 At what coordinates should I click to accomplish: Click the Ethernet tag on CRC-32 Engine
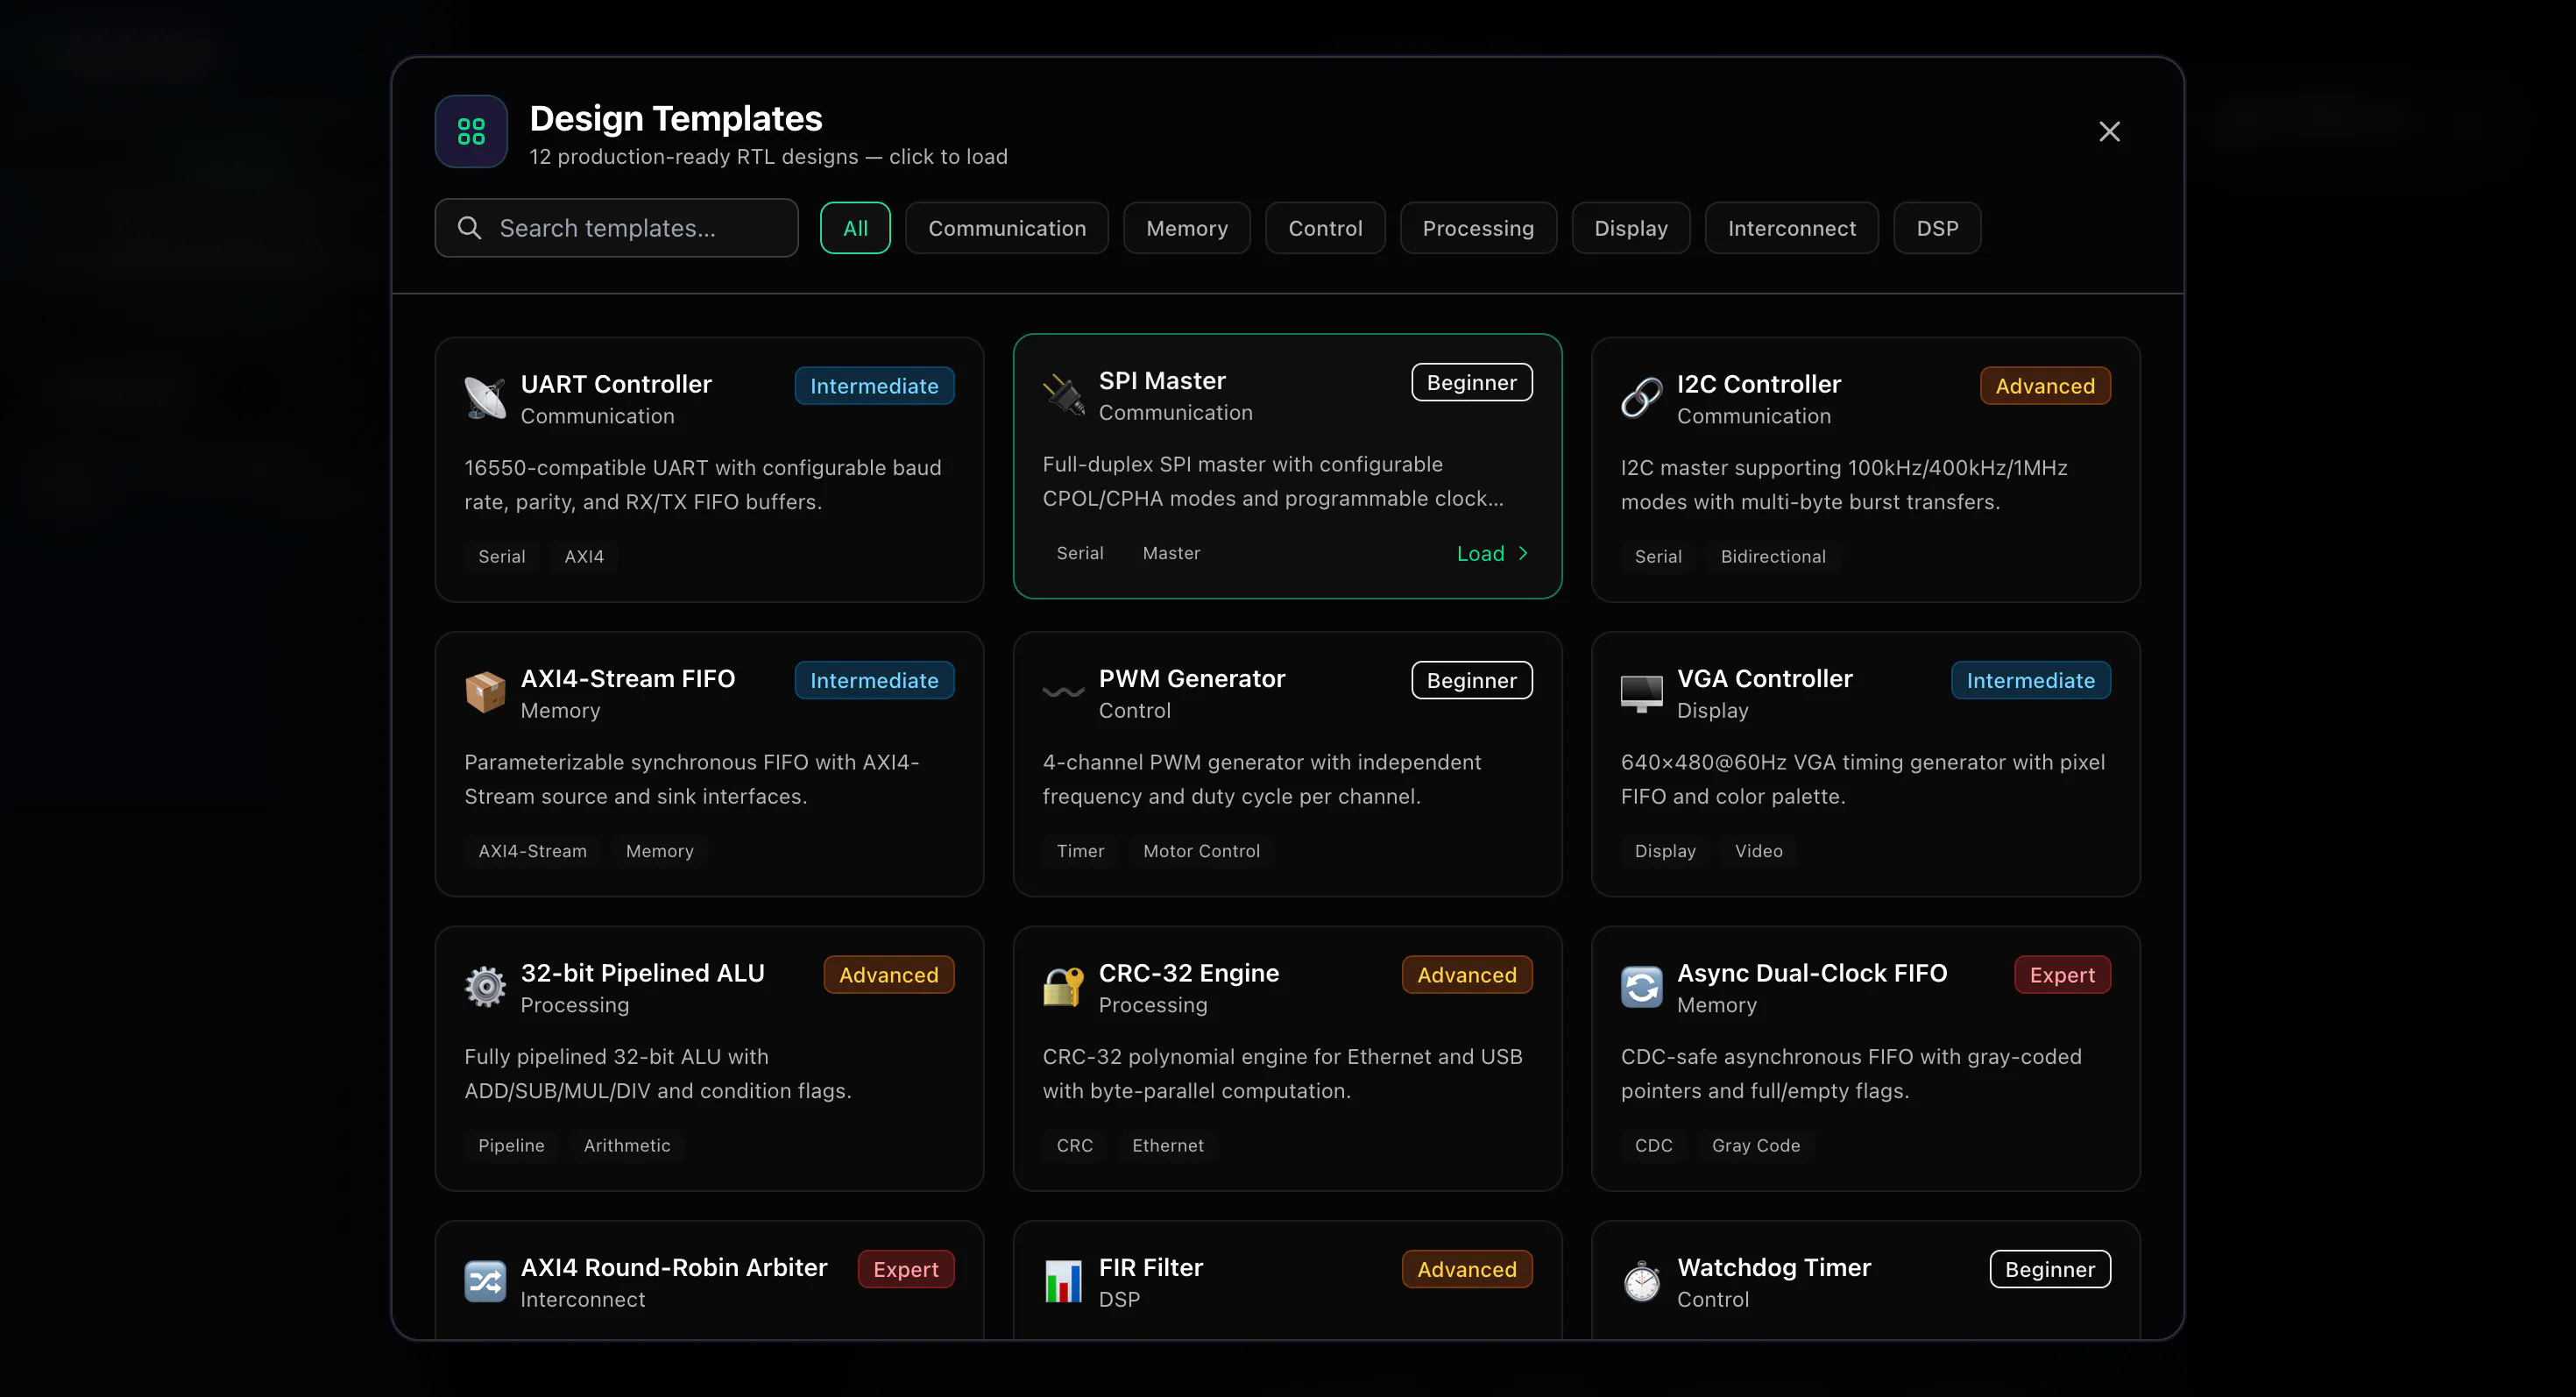click(x=1168, y=1145)
